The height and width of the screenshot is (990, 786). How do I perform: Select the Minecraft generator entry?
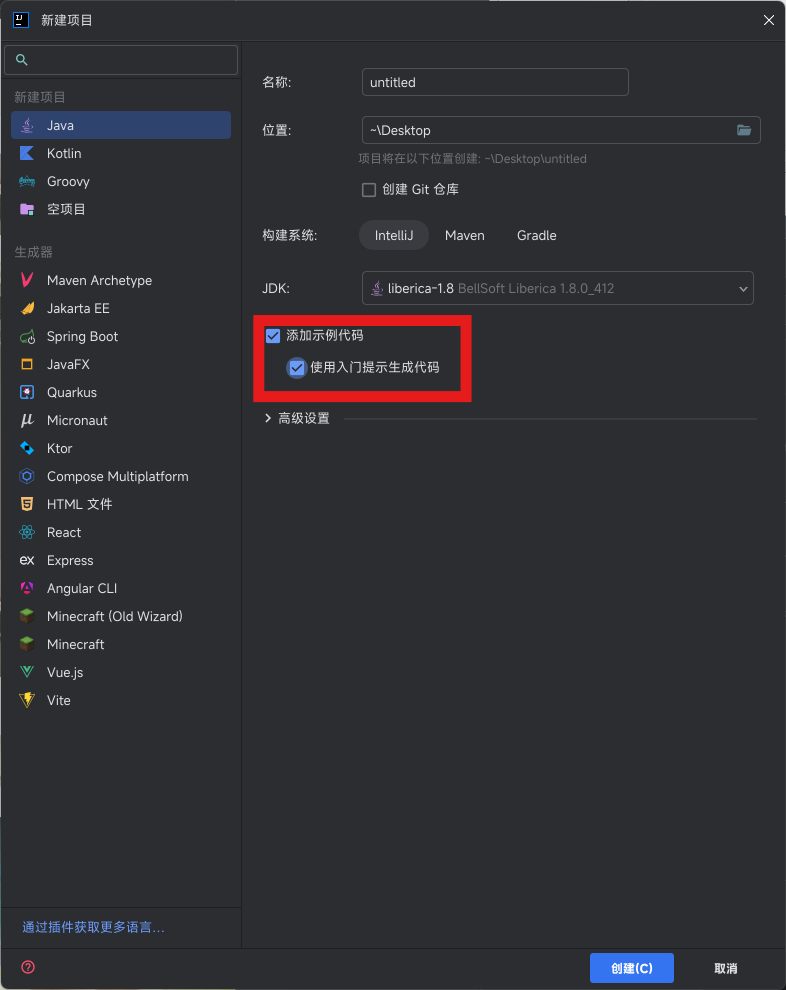121,644
